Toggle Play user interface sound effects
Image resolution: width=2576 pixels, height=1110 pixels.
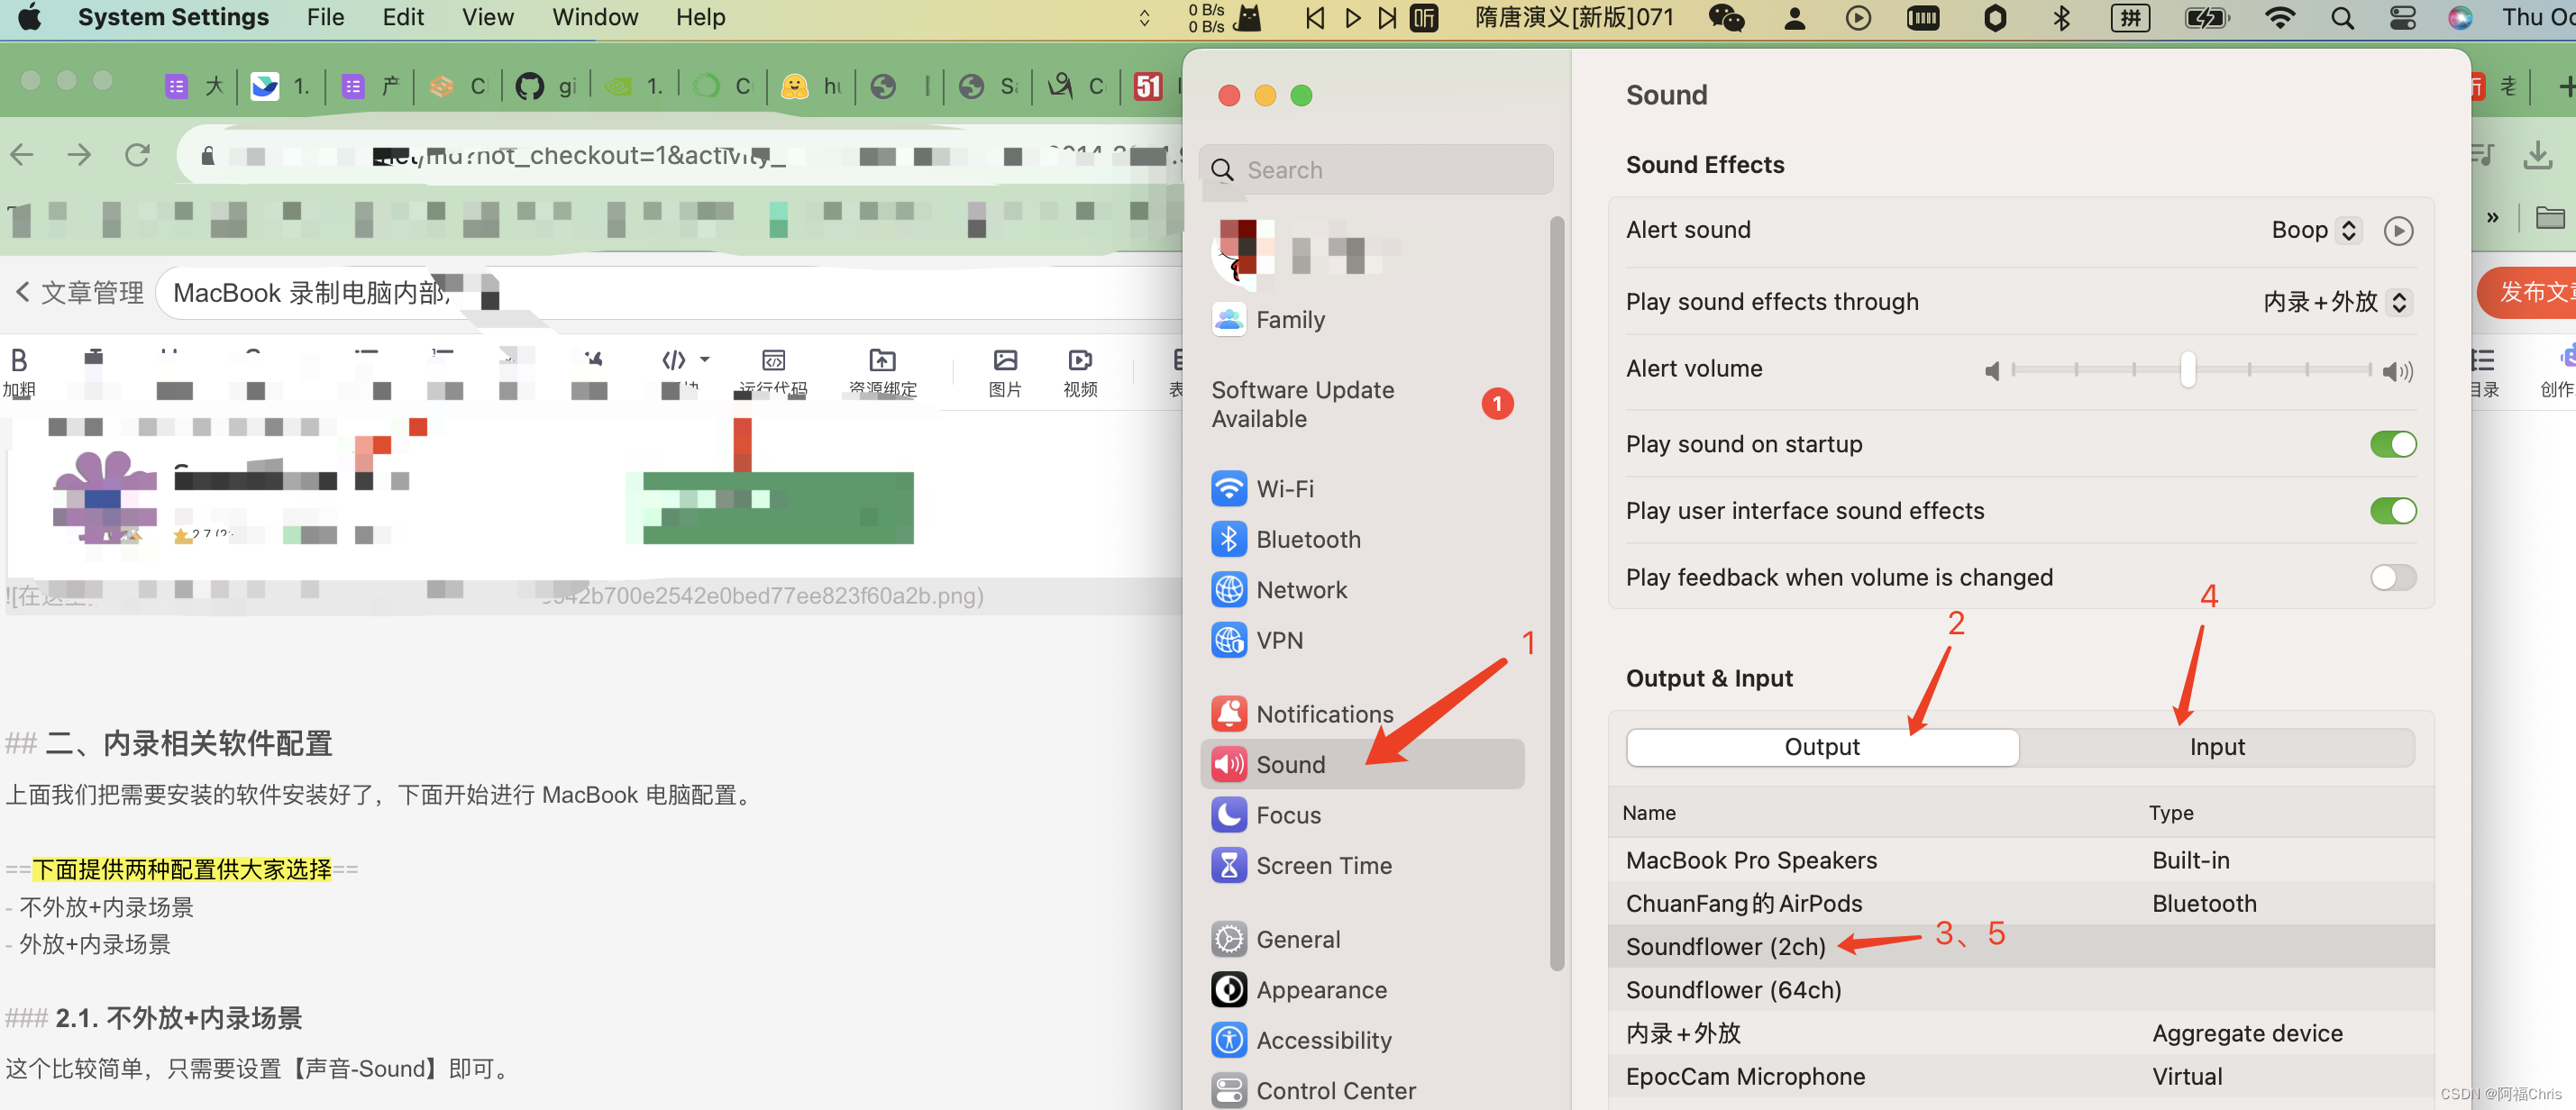[x=2393, y=511]
